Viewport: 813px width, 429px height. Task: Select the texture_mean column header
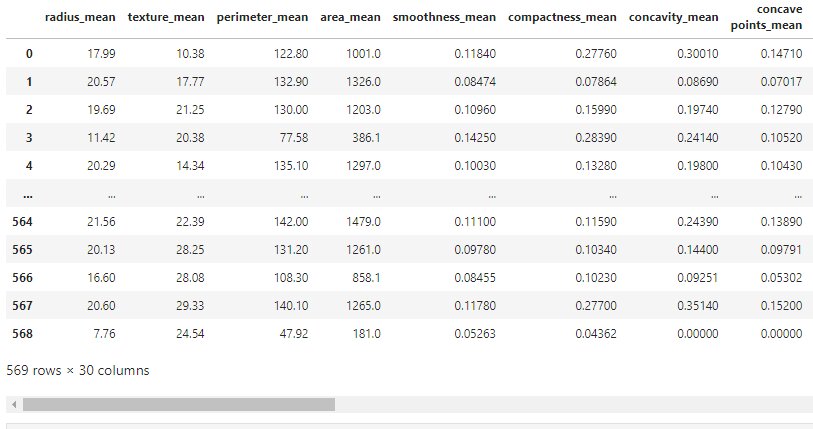click(165, 19)
